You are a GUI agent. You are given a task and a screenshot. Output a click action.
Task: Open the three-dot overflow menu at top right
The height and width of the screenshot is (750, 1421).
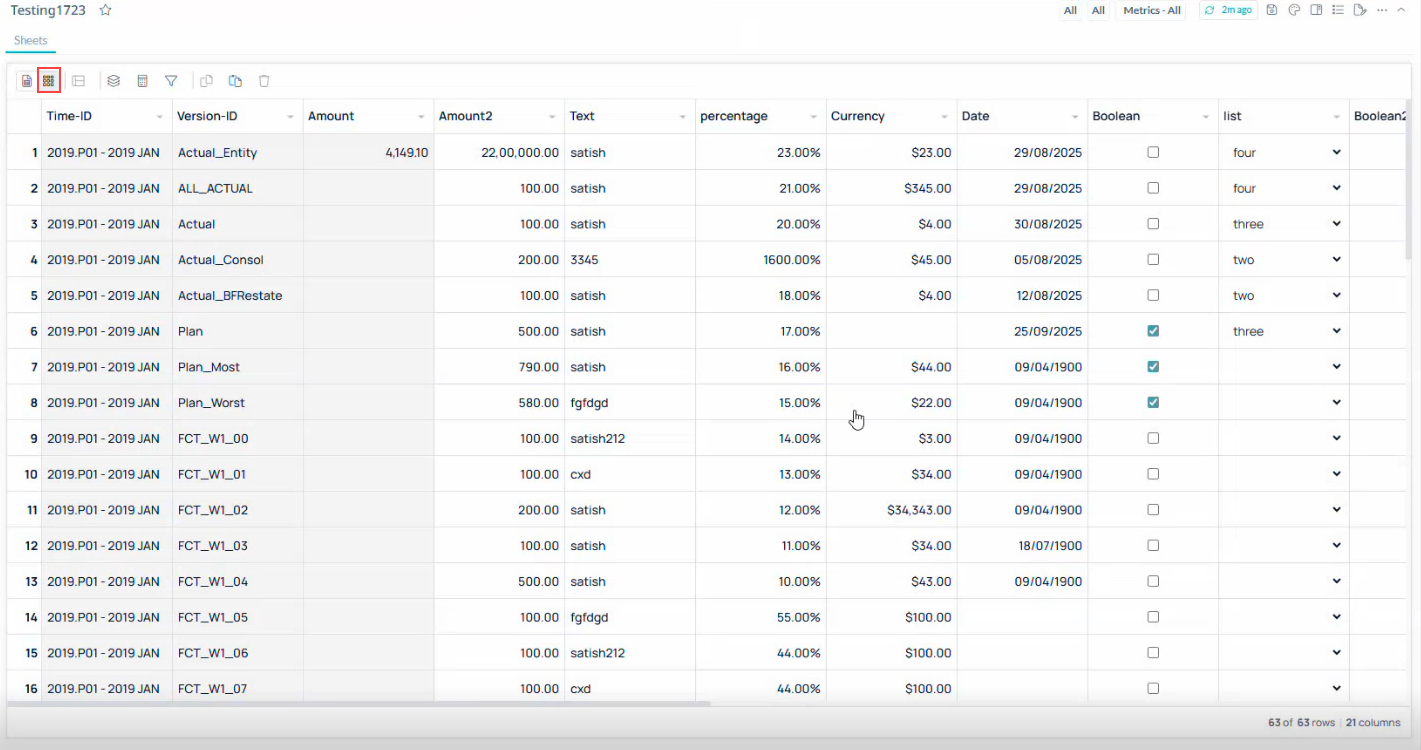point(1383,10)
